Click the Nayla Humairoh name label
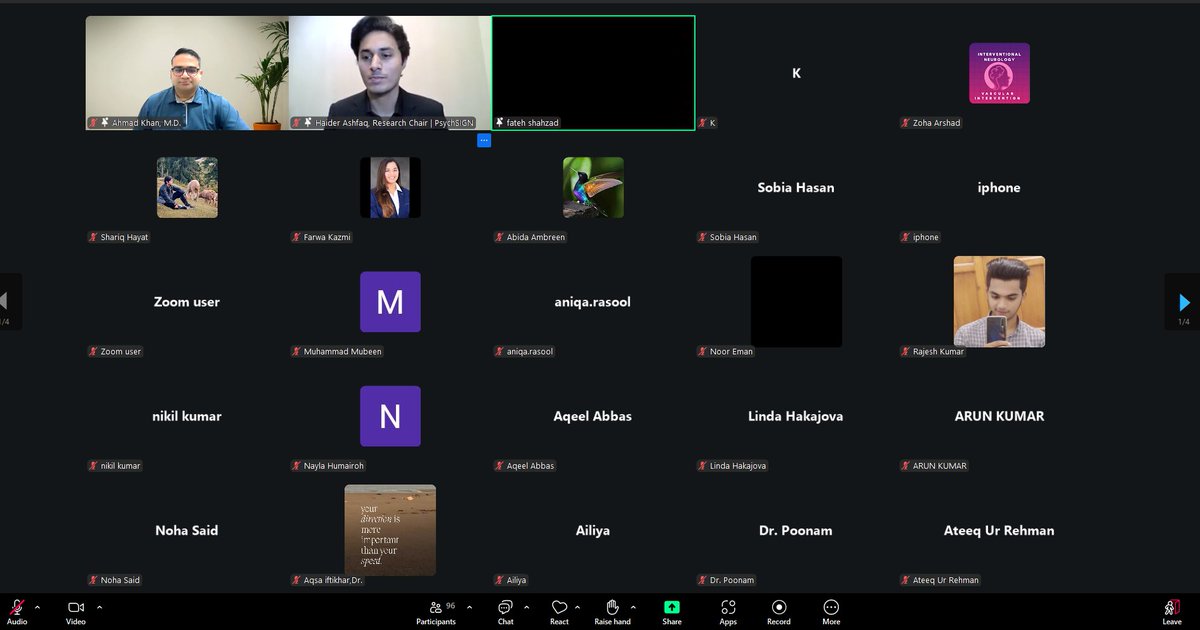1200x630 pixels. [x=334, y=466]
